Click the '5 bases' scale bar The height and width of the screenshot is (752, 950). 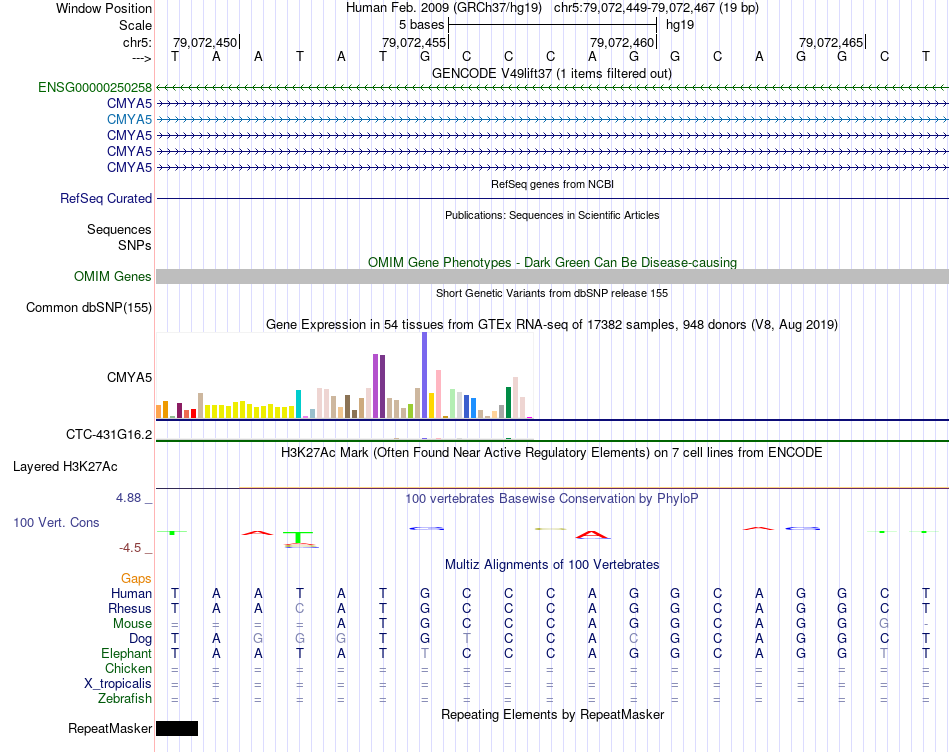[x=552, y=25]
